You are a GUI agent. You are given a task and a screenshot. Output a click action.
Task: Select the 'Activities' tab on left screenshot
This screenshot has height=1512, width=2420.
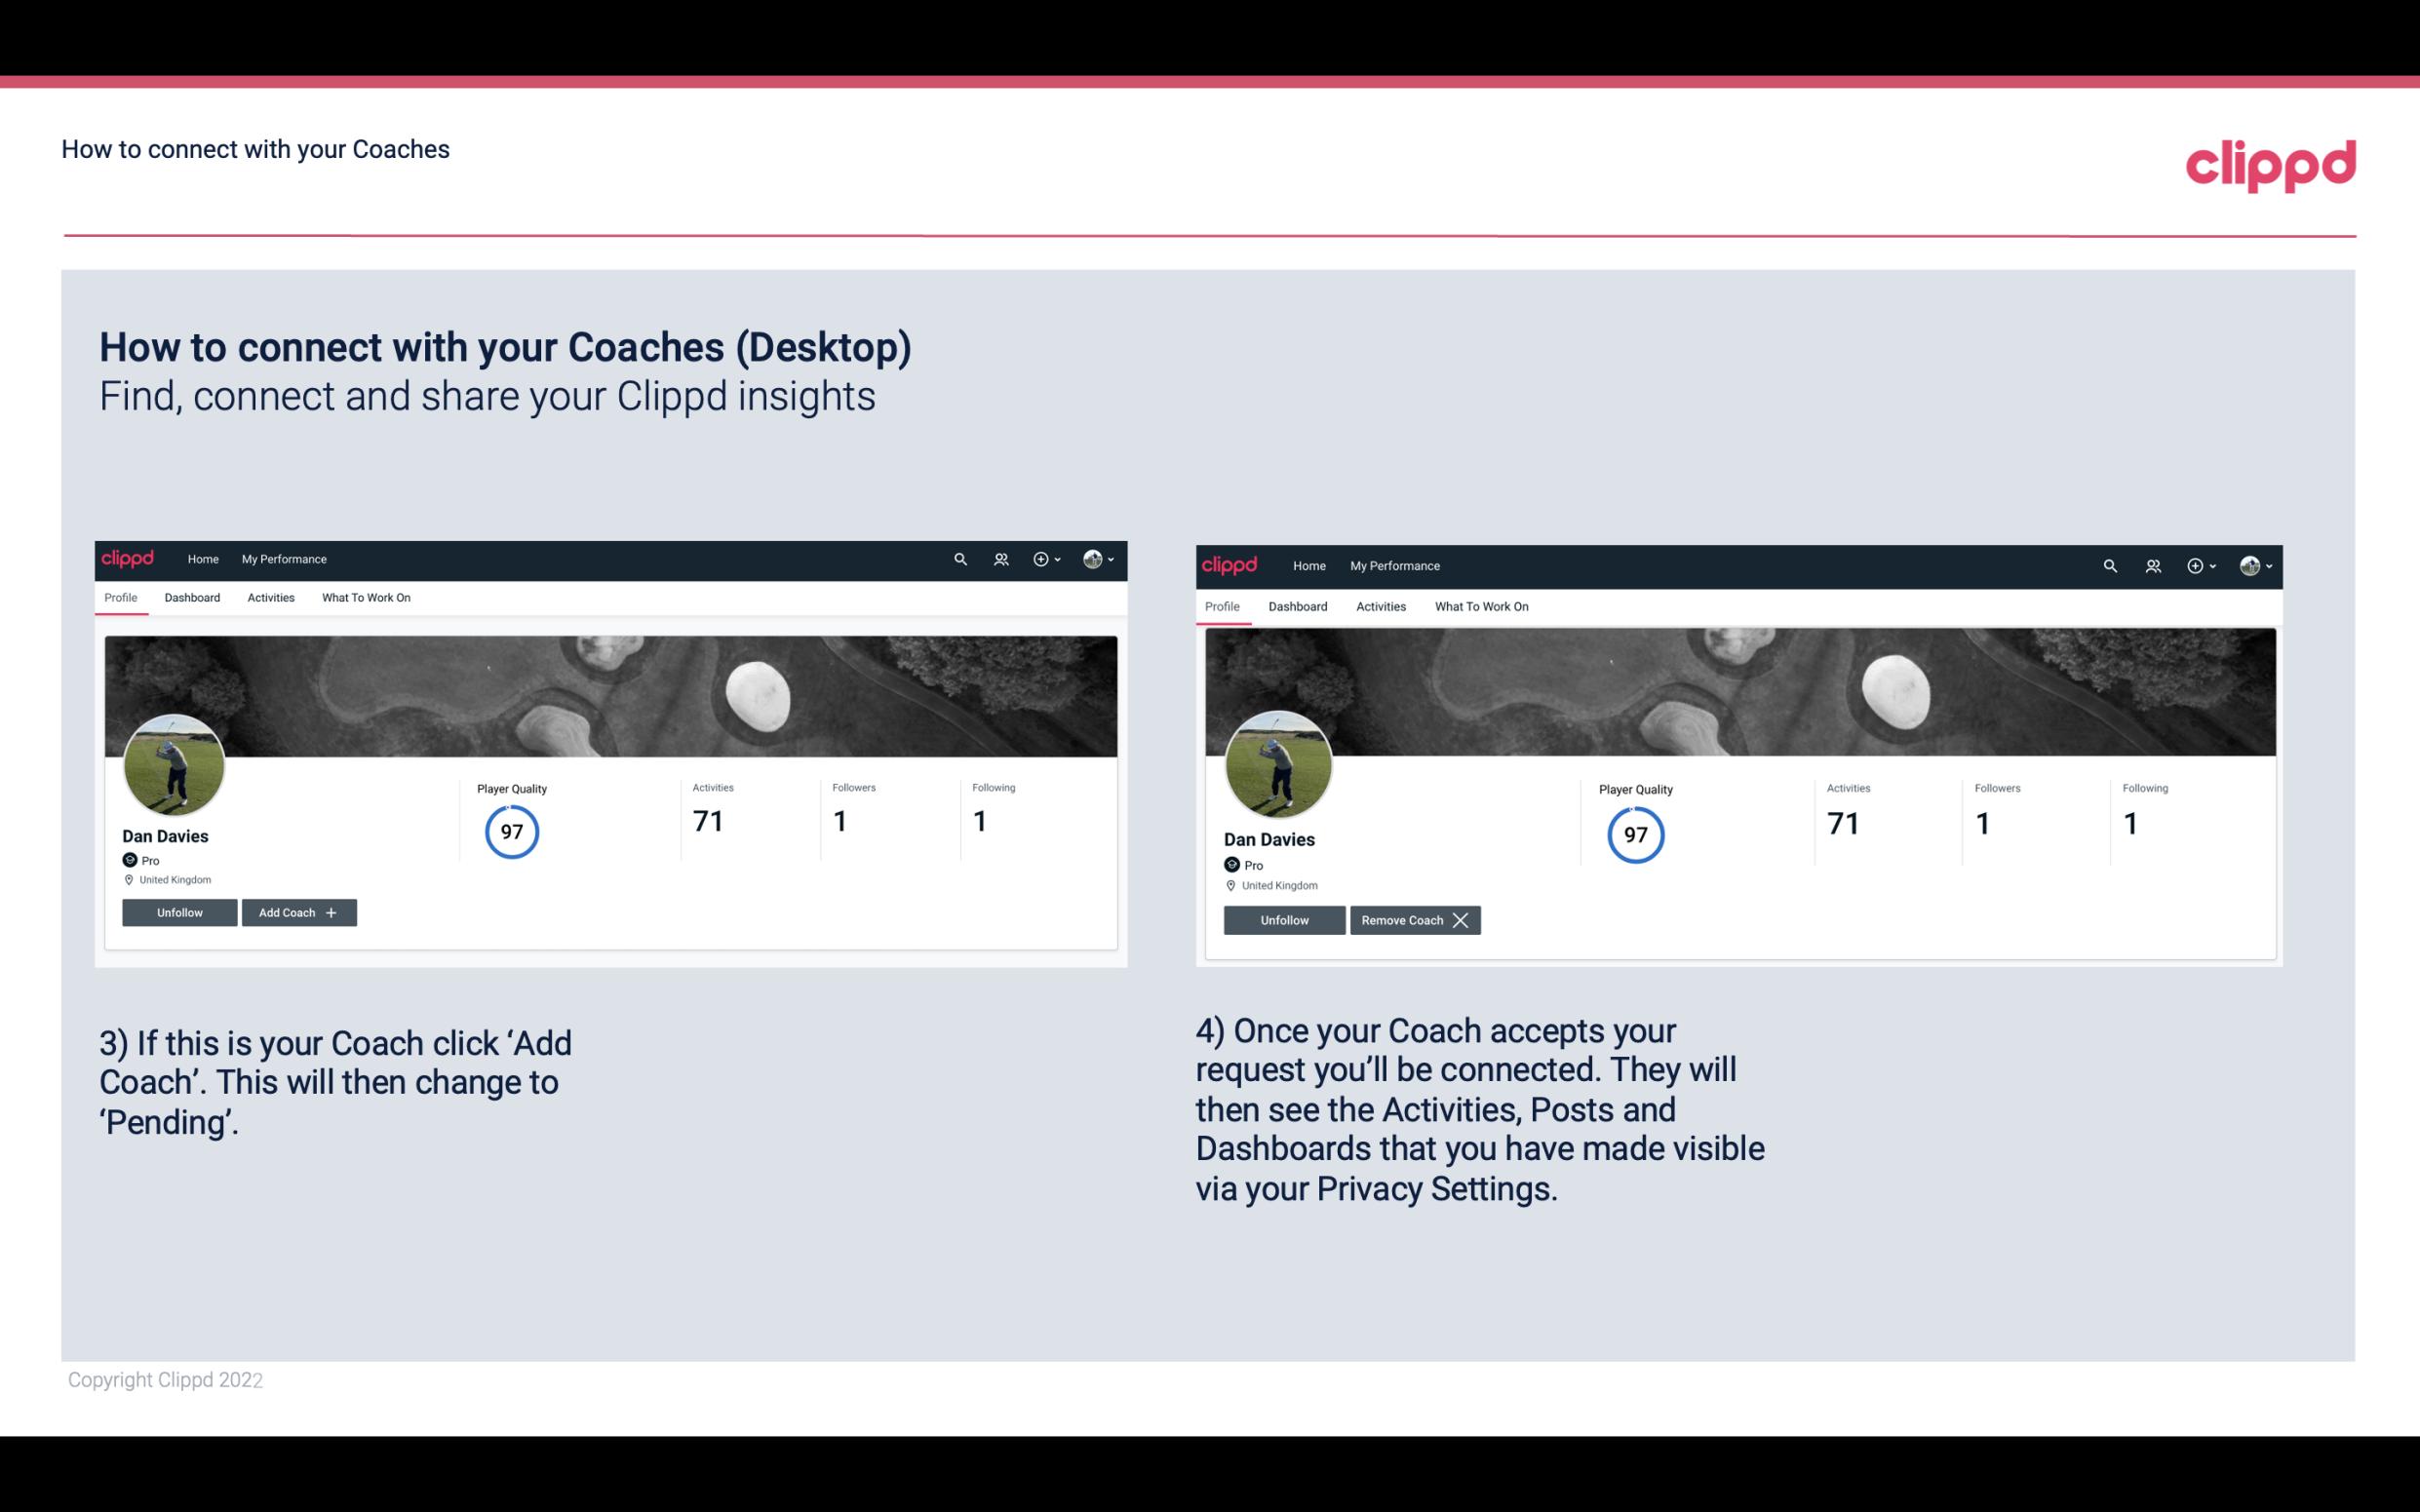pos(270,598)
